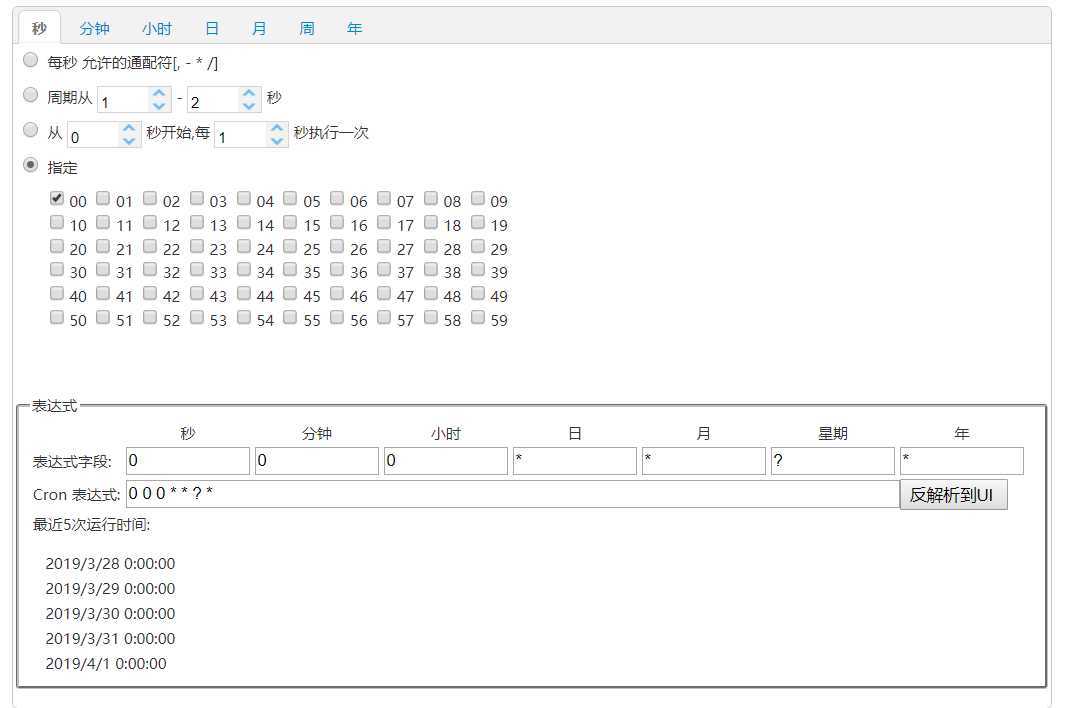Image resolution: width=1065 pixels, height=708 pixels.
Task: Select the 每秒 wildcard radio option
Action: coord(31,60)
